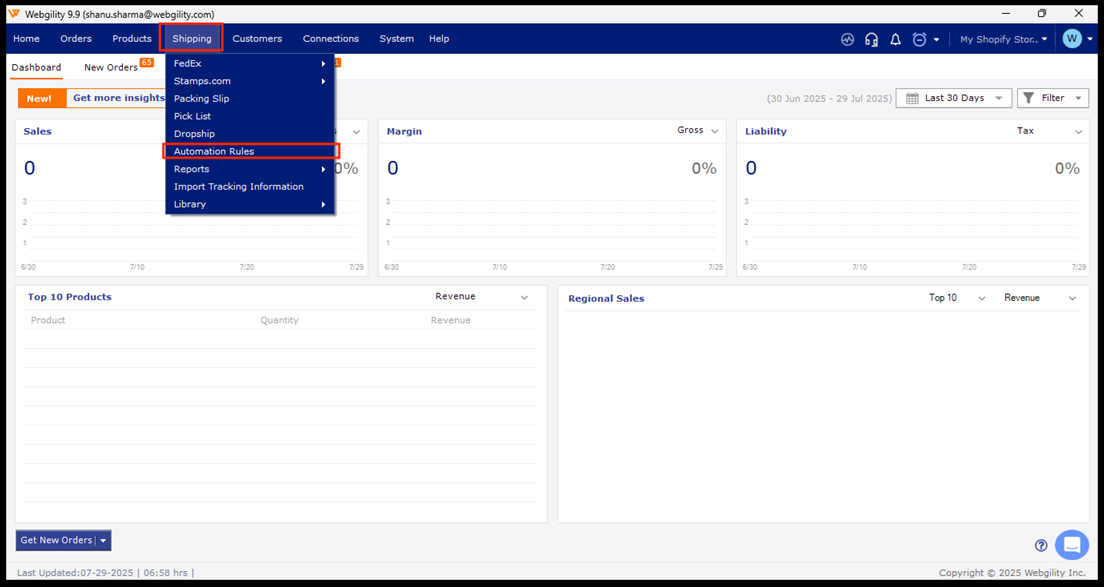Open the My Shopify Store dropdown
Screen dimensions: 1104x587
pos(1003,40)
